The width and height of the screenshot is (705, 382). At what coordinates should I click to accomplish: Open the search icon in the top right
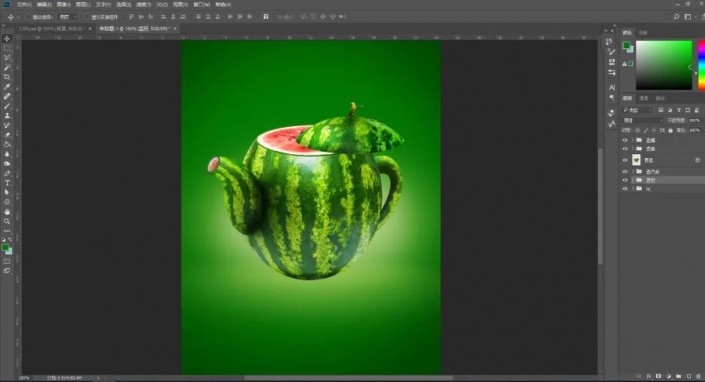(676, 17)
